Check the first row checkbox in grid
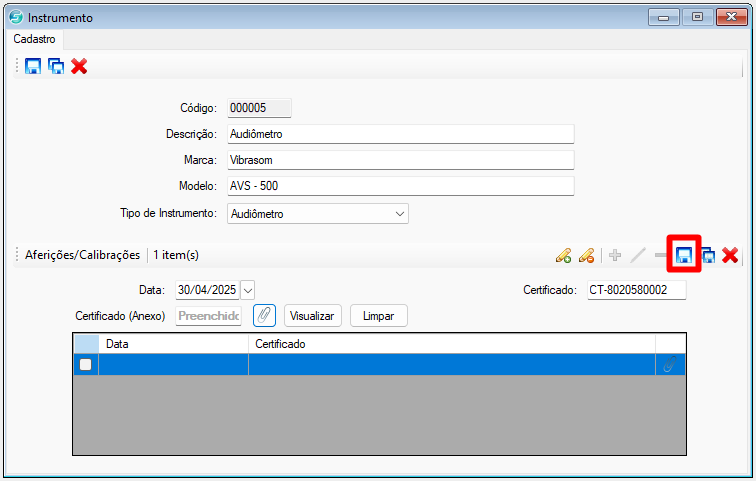Viewport: 756px width, 481px height. coord(85,365)
